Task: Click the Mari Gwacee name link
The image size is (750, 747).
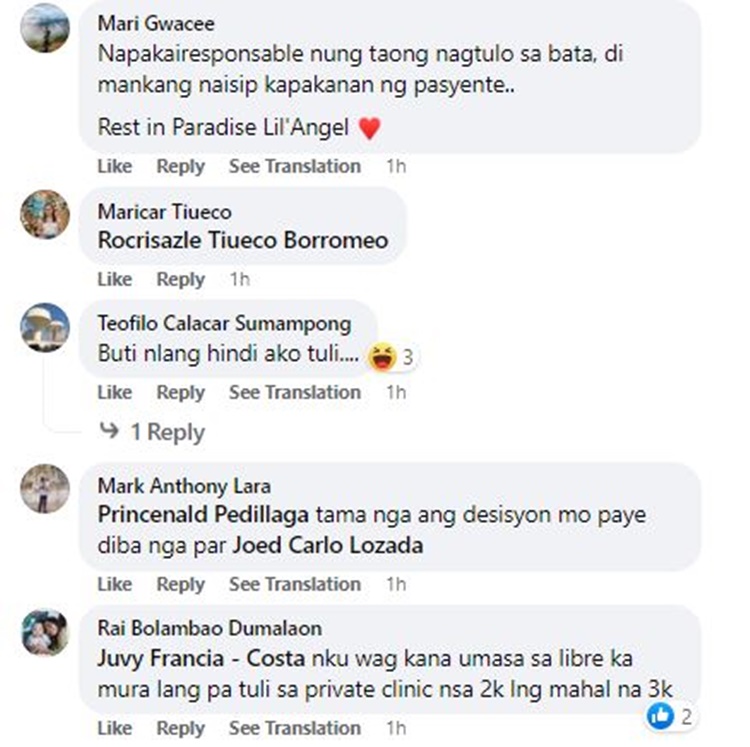Action: [x=156, y=23]
